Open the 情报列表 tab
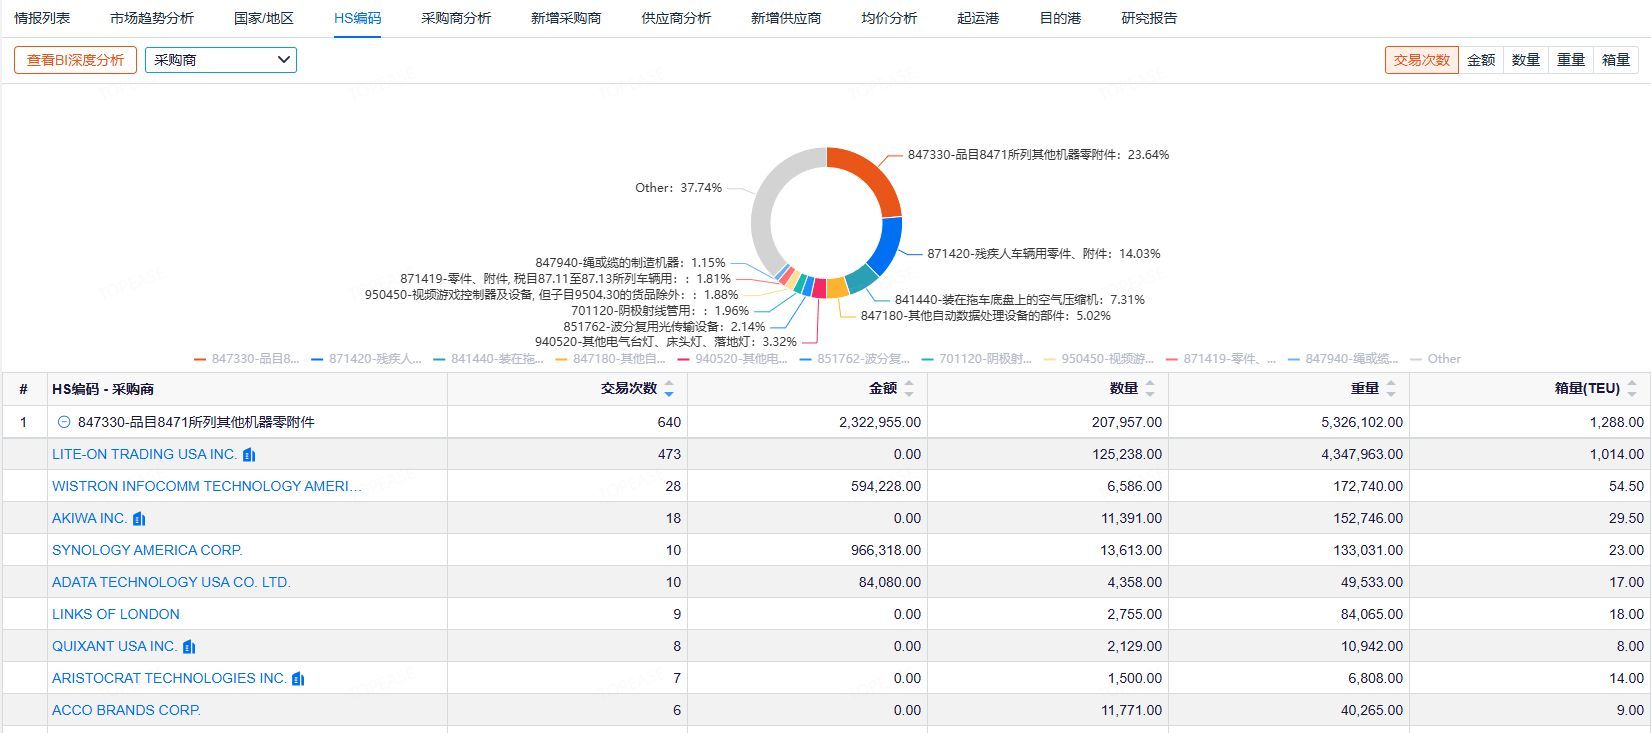The image size is (1651, 733). click(x=42, y=18)
